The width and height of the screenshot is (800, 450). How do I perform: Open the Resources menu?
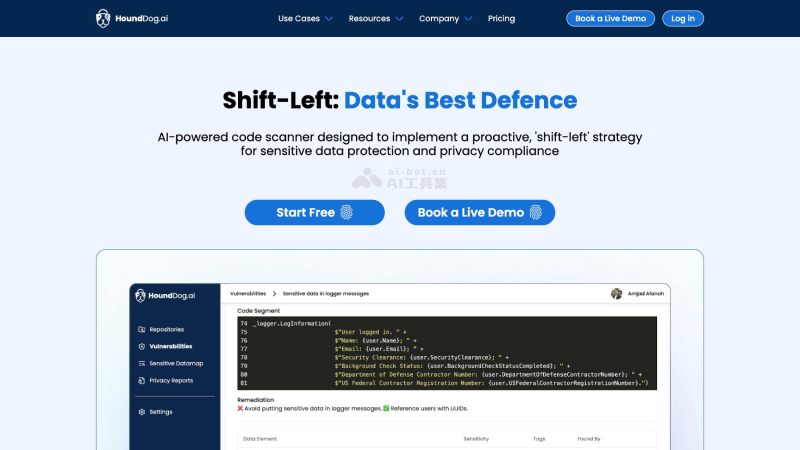369,18
